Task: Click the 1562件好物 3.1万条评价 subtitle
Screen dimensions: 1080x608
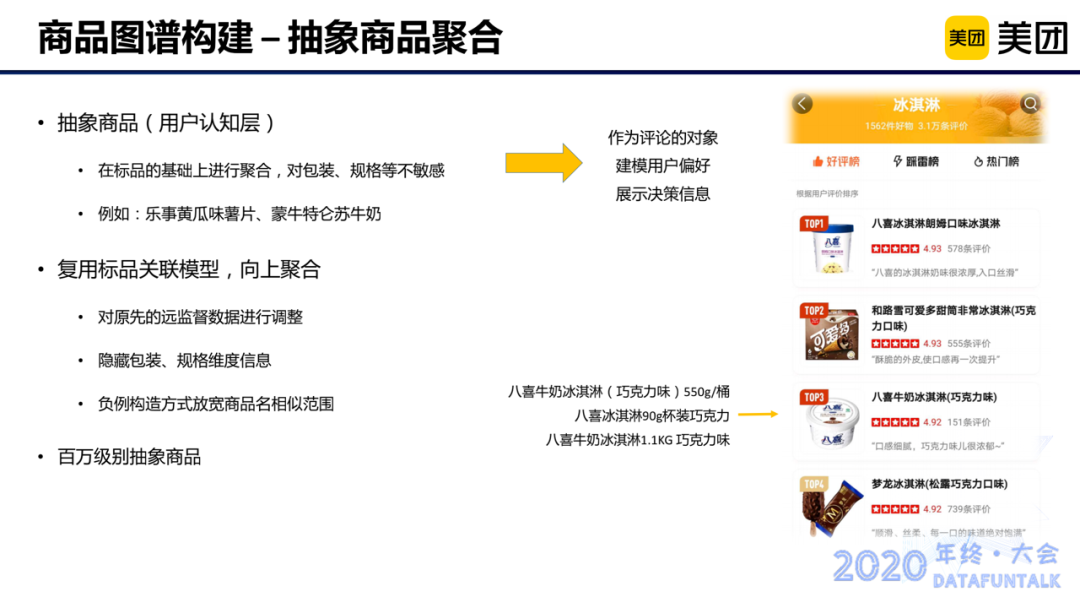Action: coord(916,126)
